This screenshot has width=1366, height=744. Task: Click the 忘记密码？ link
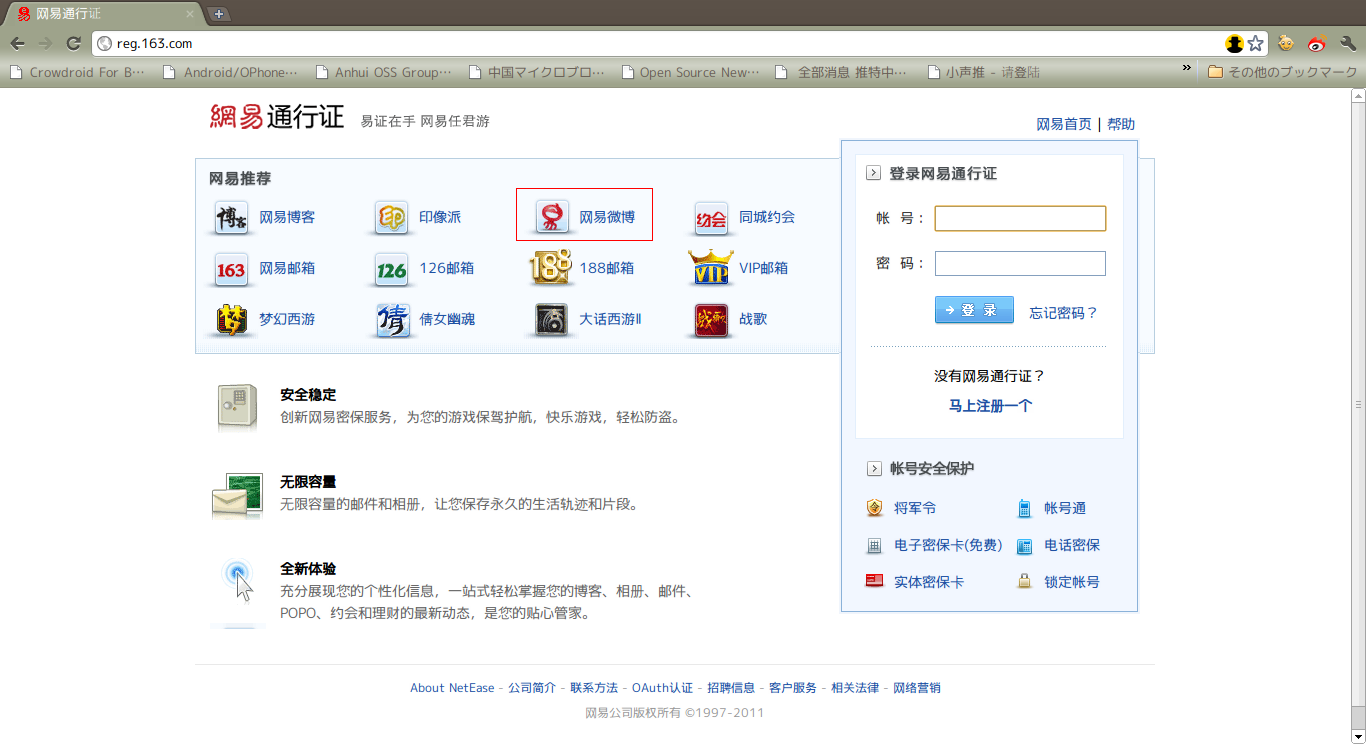pyautogui.click(x=1064, y=313)
